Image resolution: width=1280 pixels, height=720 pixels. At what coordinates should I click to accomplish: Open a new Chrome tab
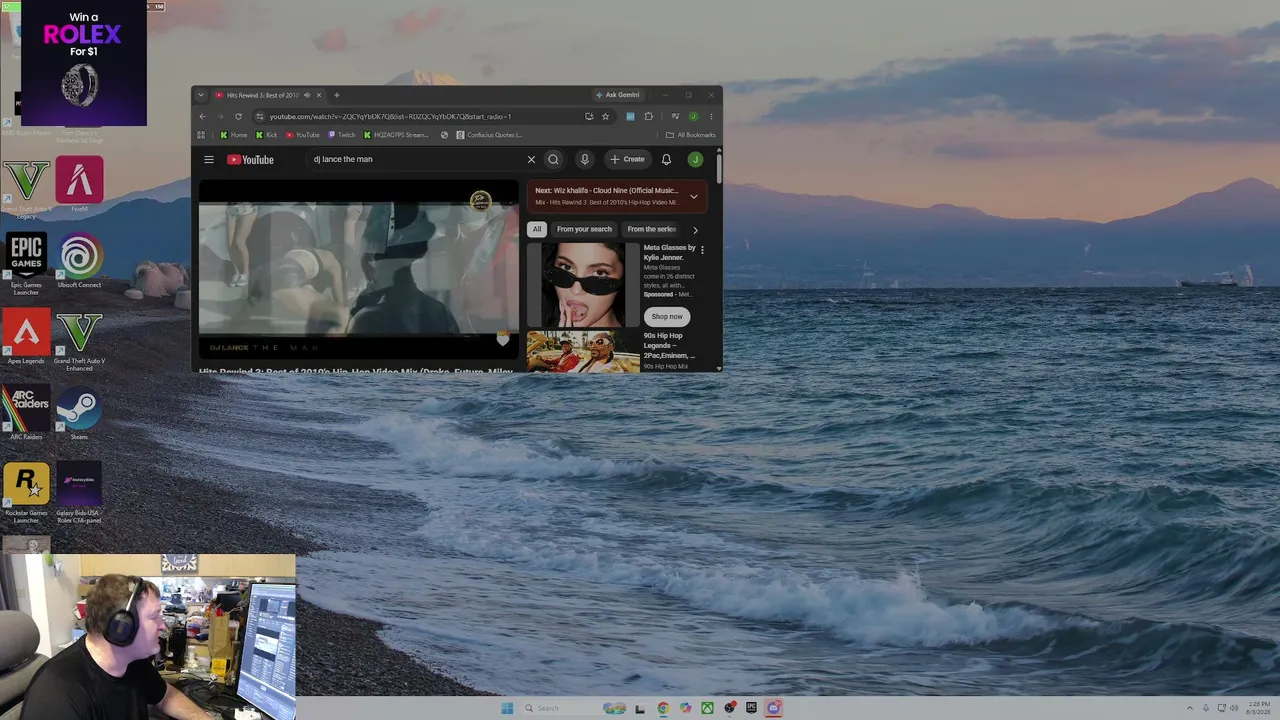coord(337,95)
